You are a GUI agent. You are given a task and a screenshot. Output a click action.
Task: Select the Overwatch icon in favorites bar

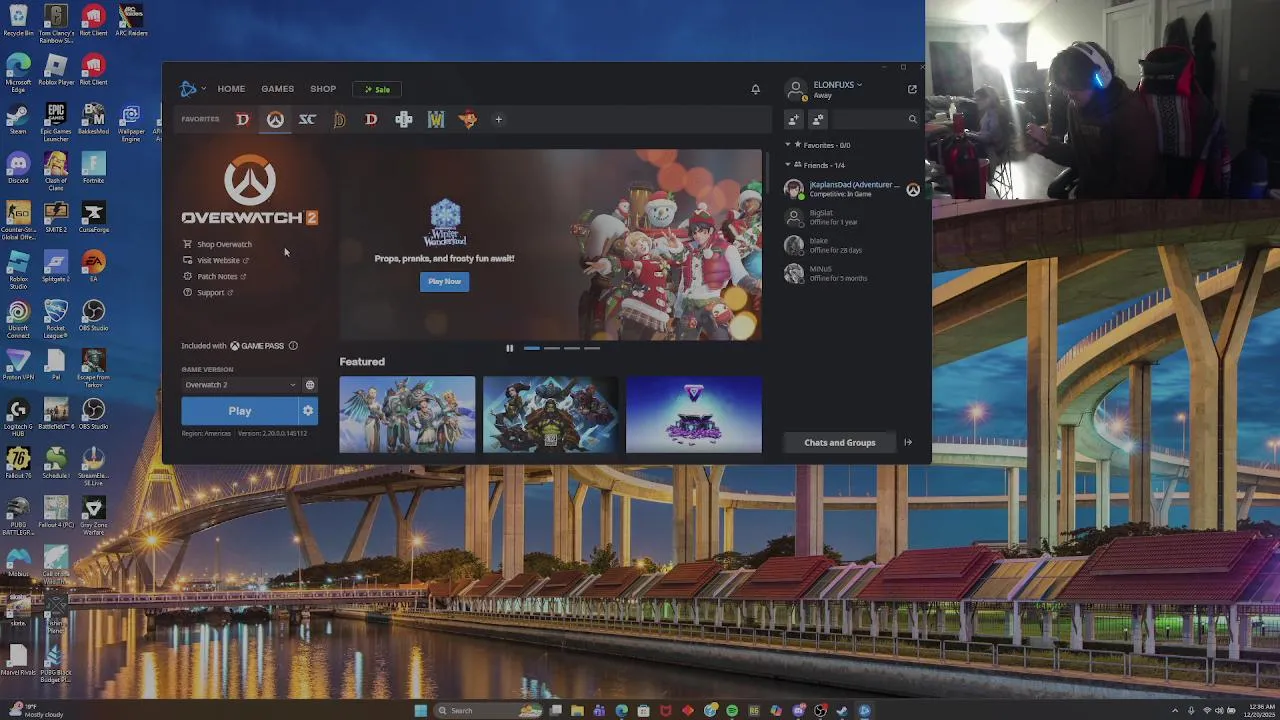tap(275, 120)
